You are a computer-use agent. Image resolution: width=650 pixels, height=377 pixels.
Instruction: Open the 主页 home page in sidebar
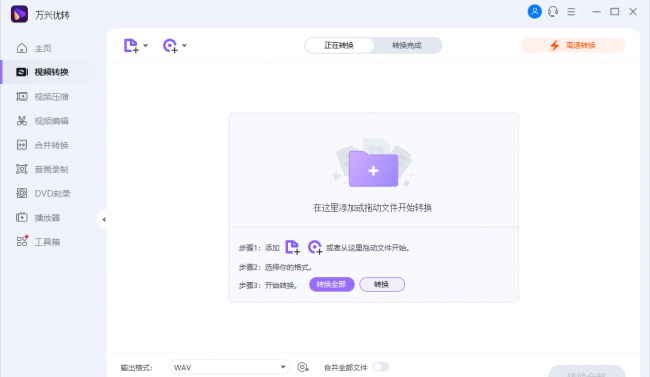(x=42, y=48)
